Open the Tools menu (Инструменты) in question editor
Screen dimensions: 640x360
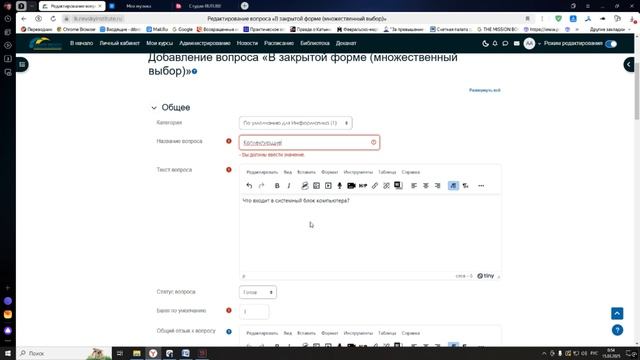[358, 172]
